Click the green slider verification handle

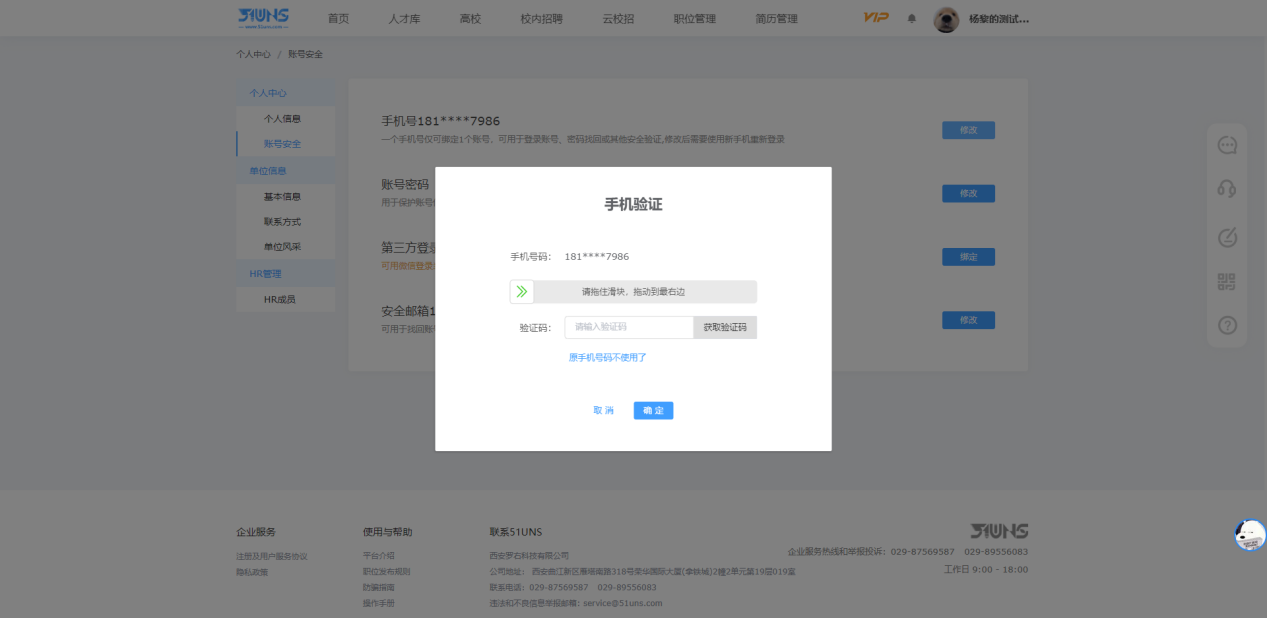(x=522, y=292)
